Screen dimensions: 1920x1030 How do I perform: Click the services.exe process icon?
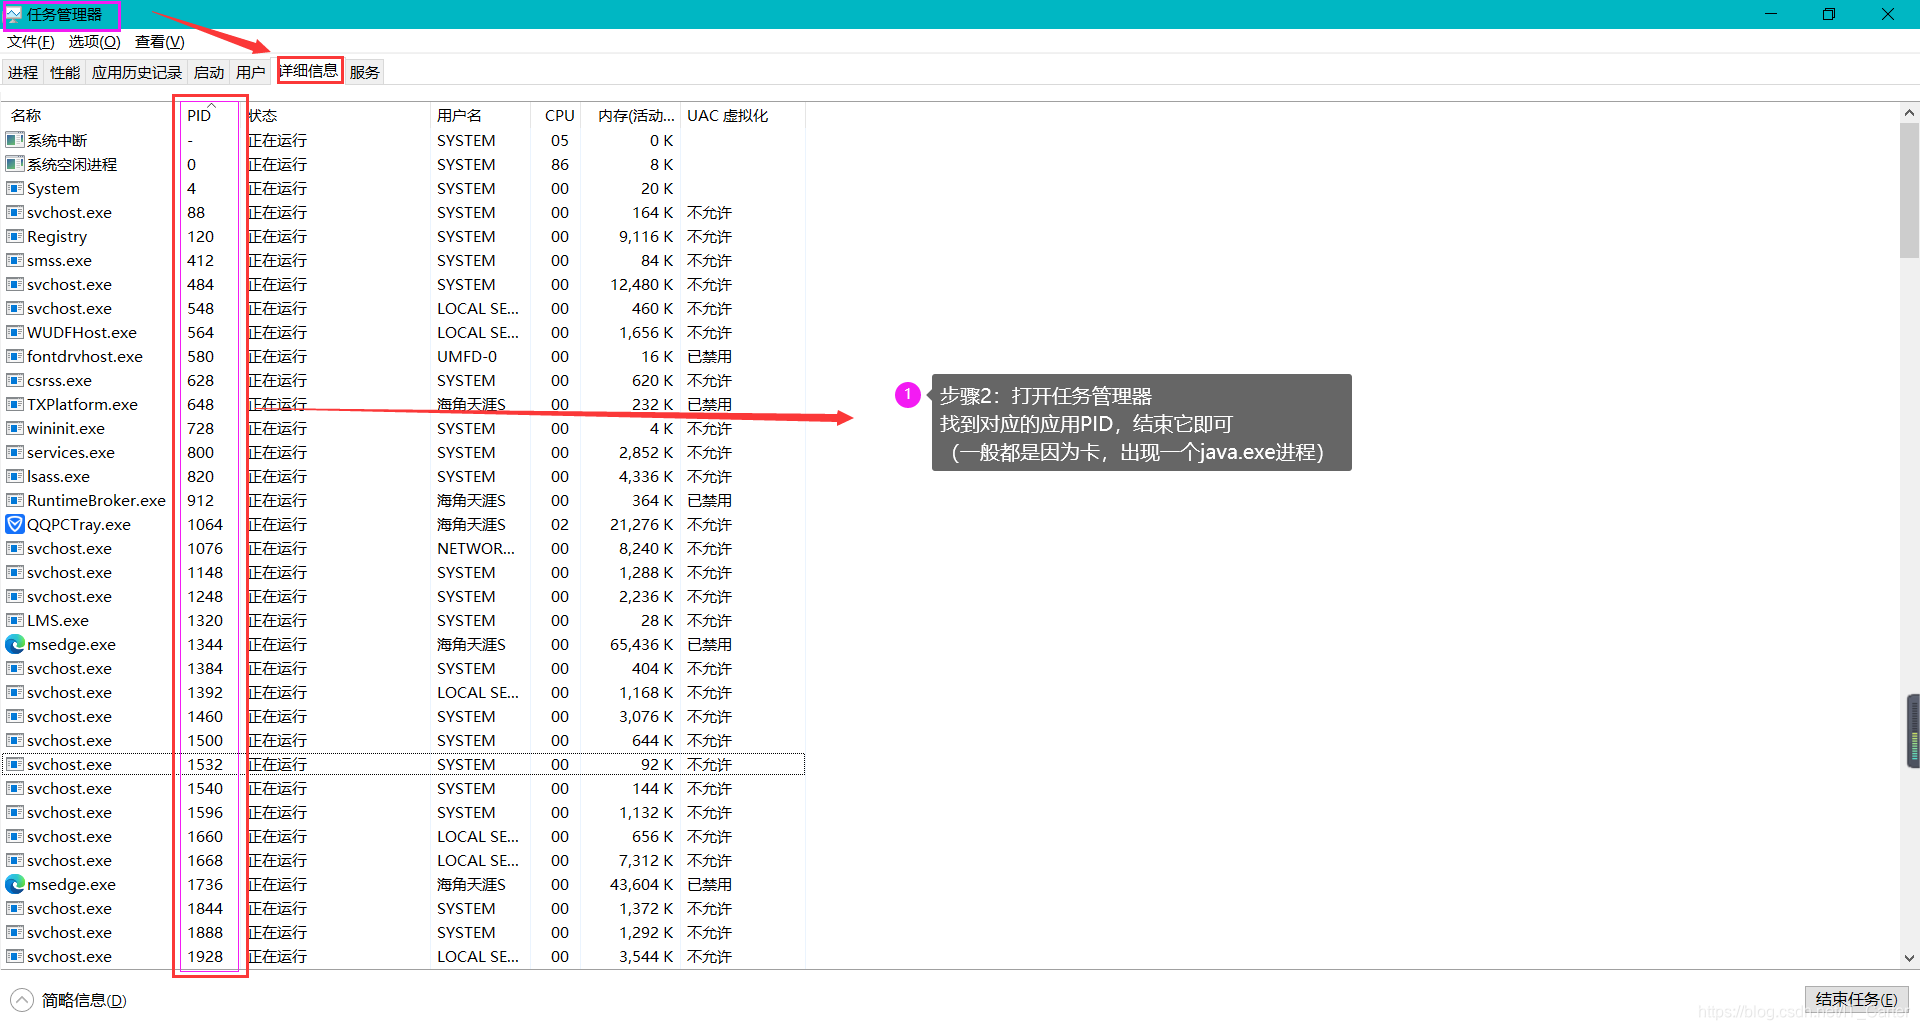pos(15,452)
